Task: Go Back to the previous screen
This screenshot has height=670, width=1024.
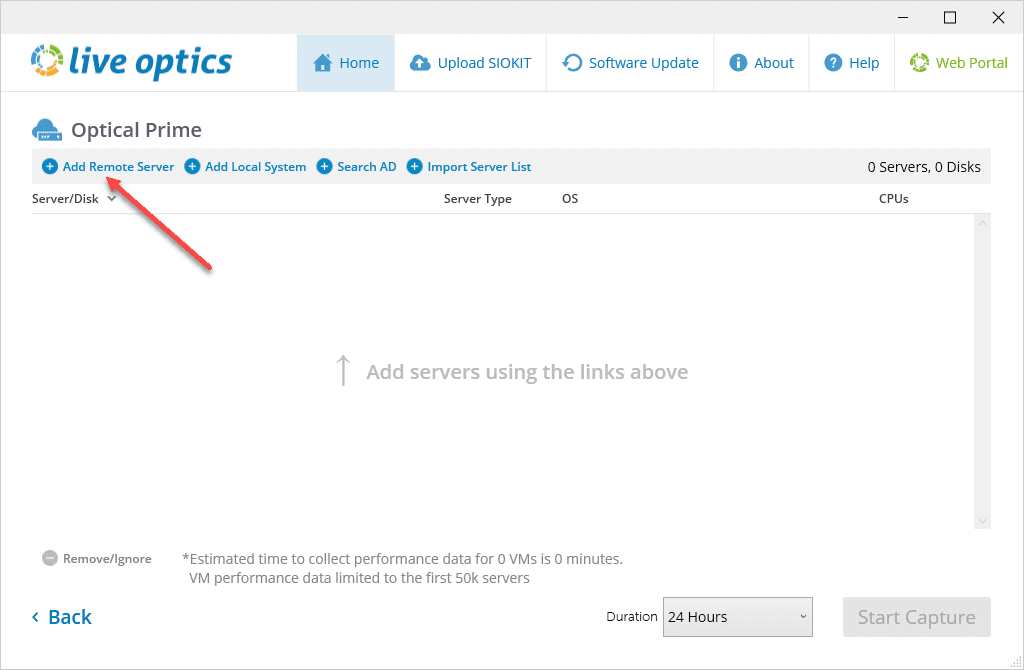Action: pos(62,617)
